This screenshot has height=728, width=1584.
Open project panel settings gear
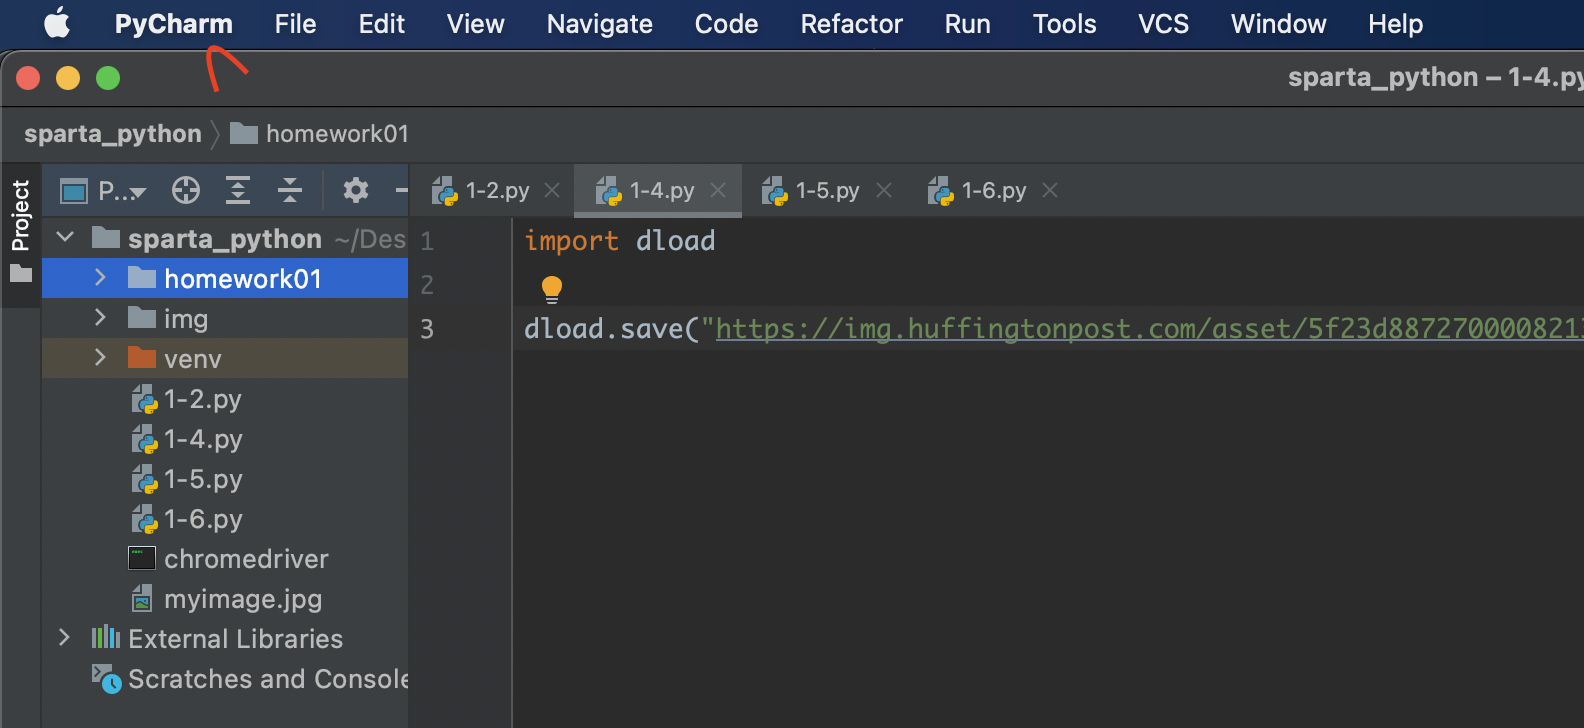pyautogui.click(x=355, y=190)
